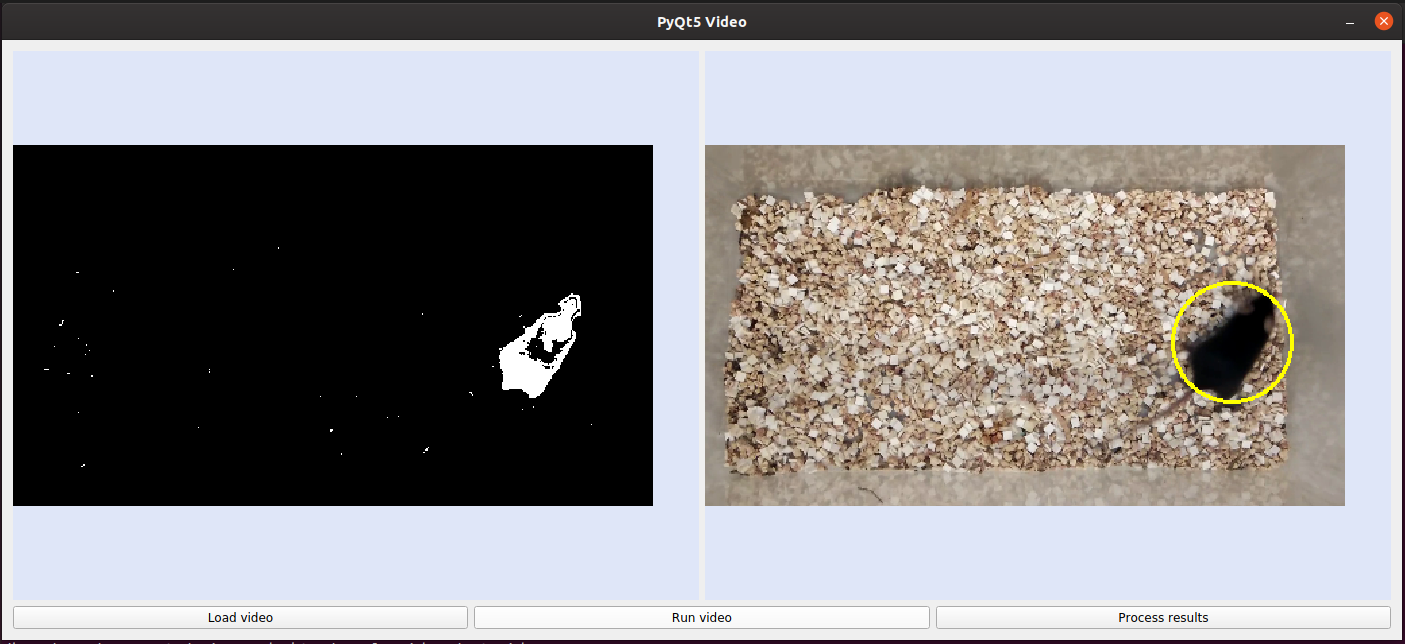Close the PyQt5 Video window
Viewport: 1405px width, 644px height.
[x=1383, y=21]
